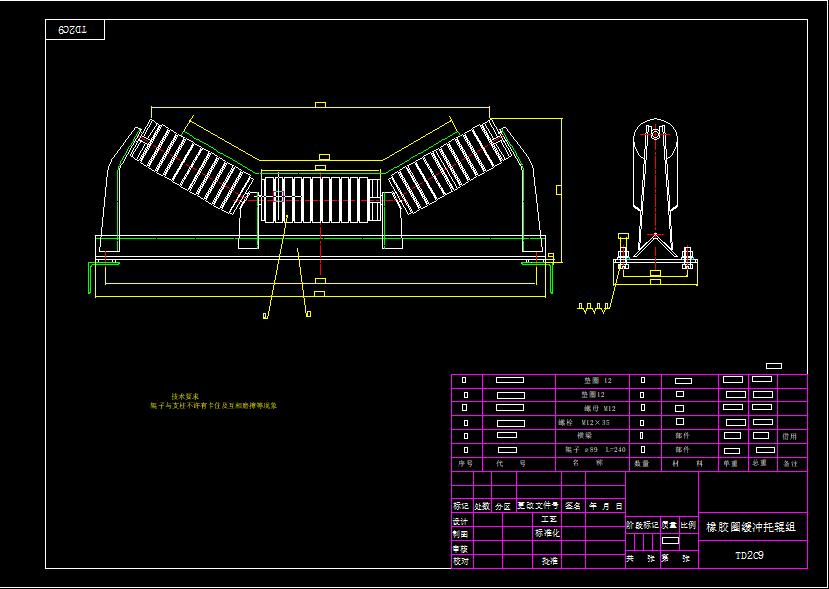Select the 备注 column header
829x589 pixels.
[x=790, y=464]
